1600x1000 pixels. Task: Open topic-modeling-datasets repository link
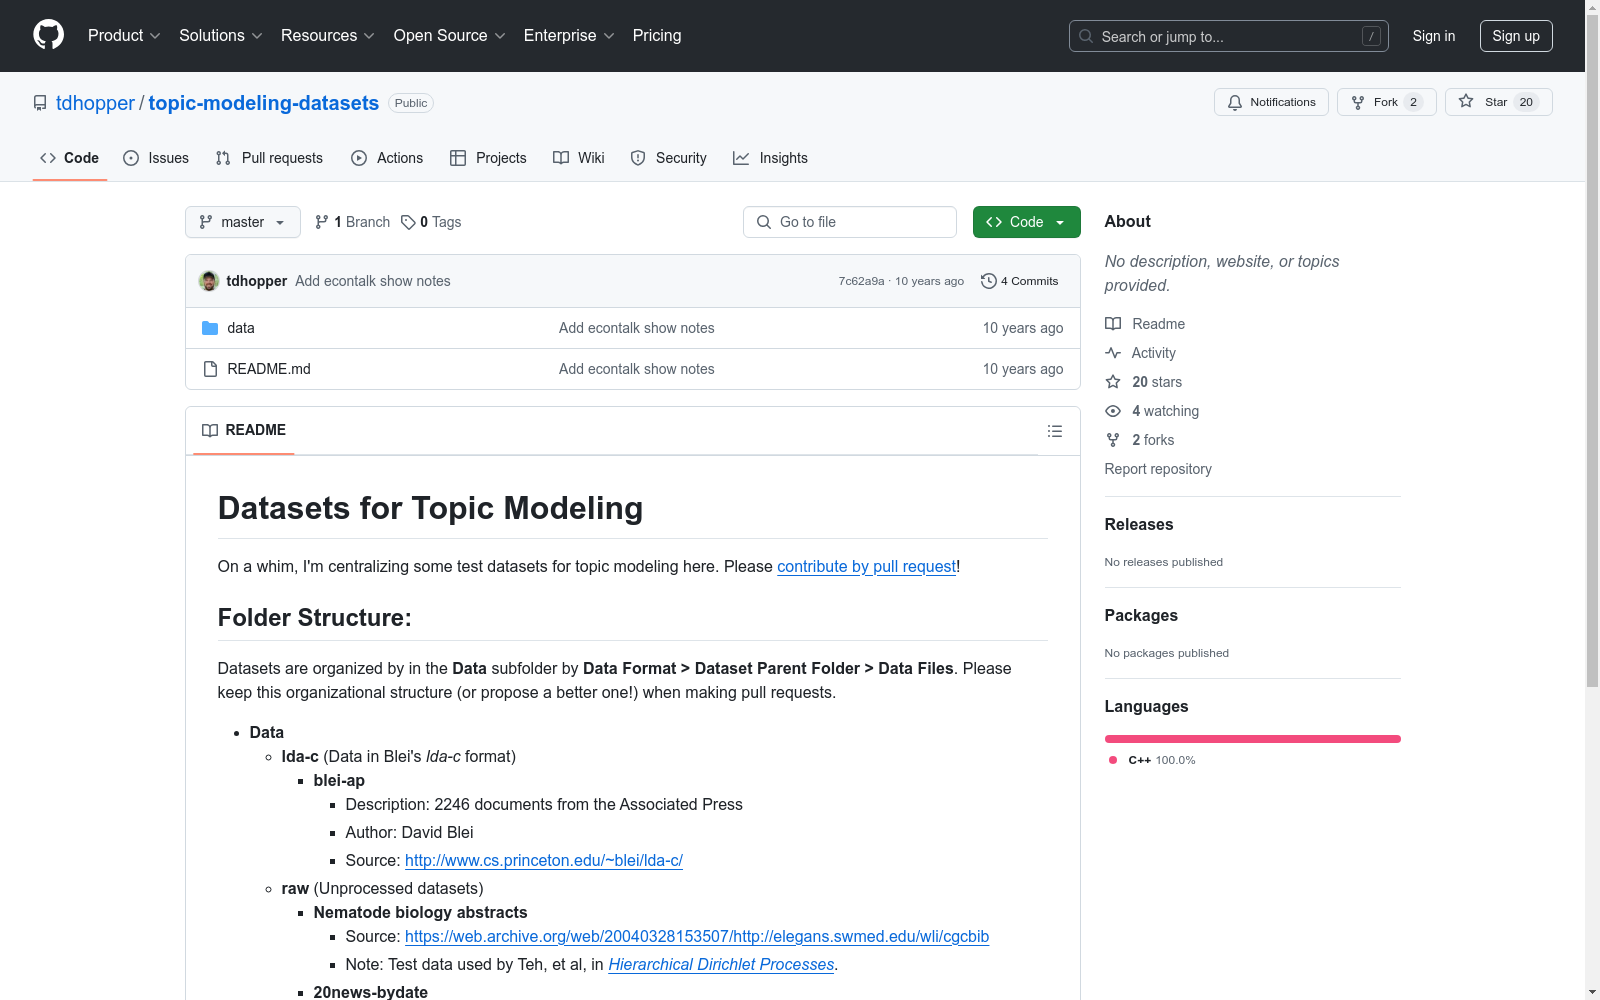point(264,103)
